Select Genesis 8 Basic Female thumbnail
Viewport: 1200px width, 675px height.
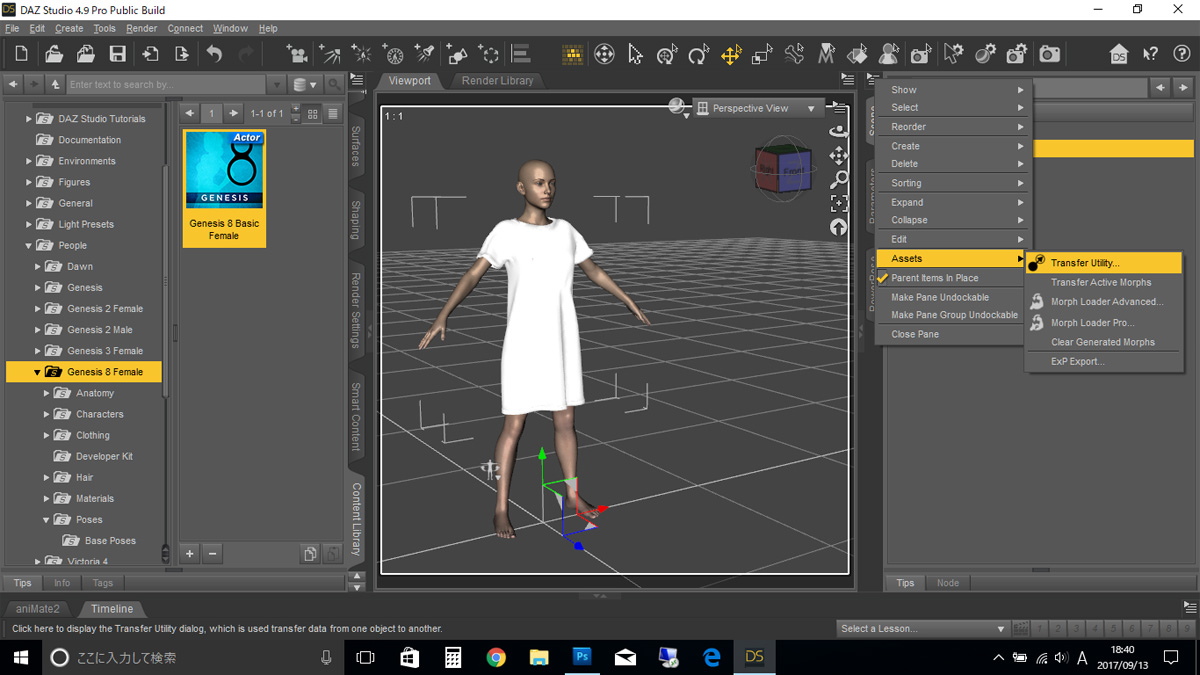coord(224,188)
